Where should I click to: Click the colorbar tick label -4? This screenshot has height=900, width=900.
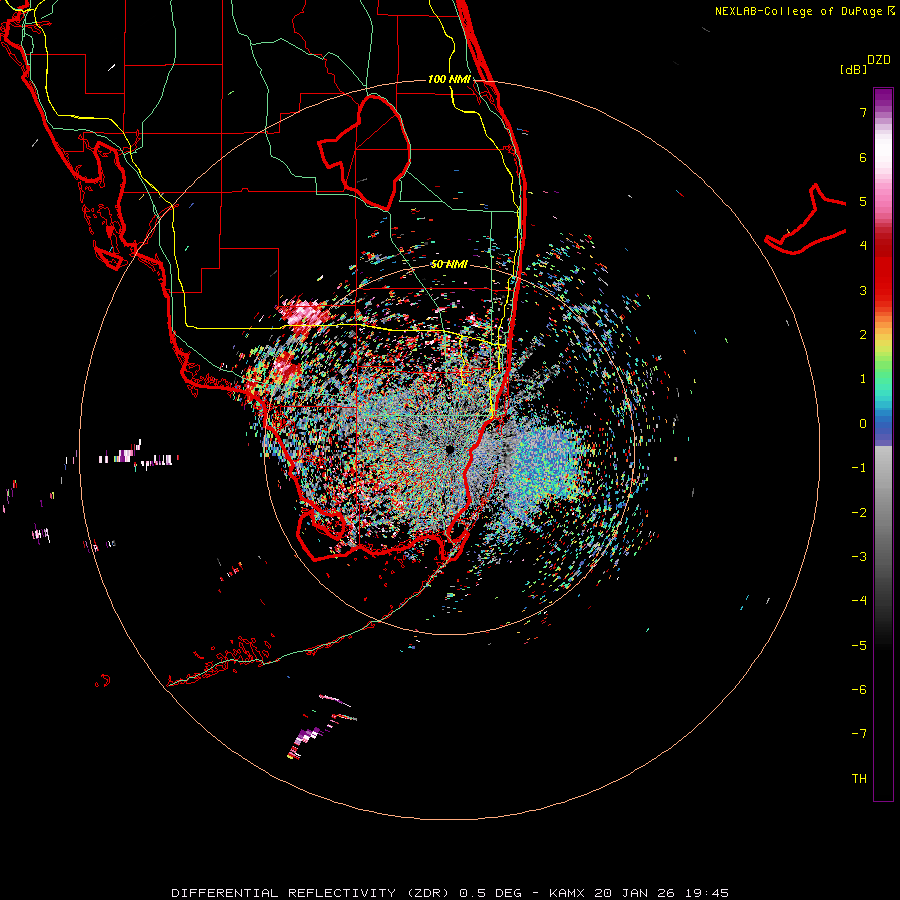point(859,601)
